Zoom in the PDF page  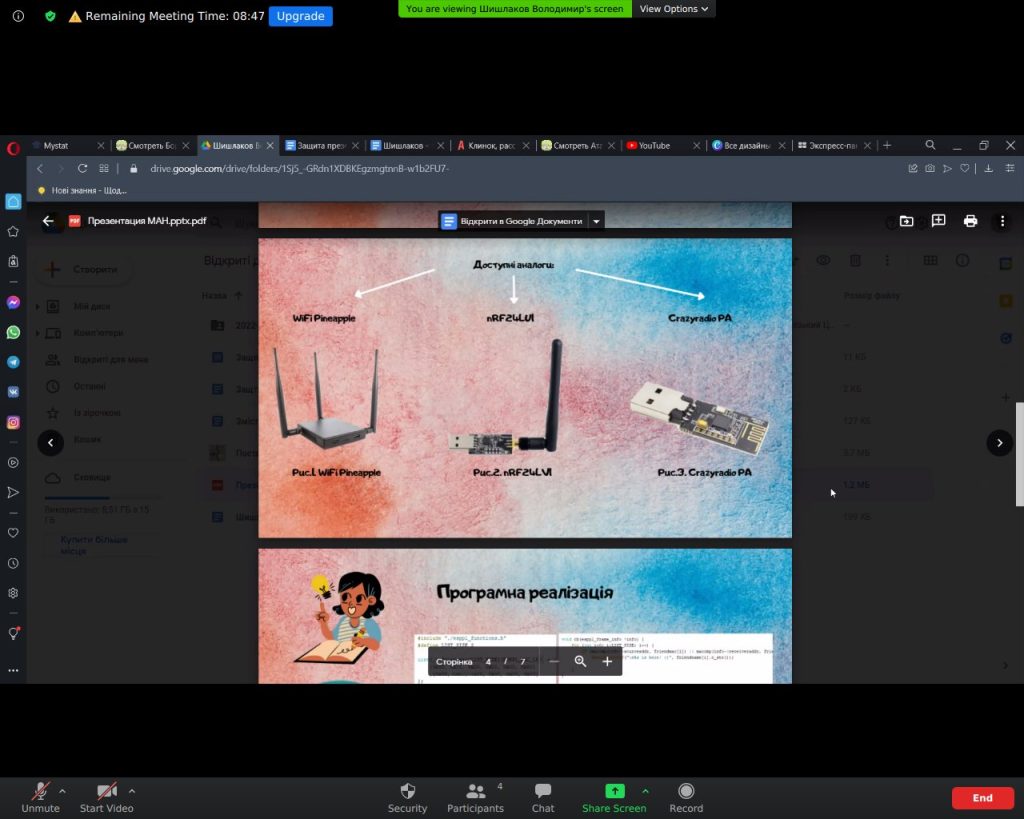pos(607,662)
